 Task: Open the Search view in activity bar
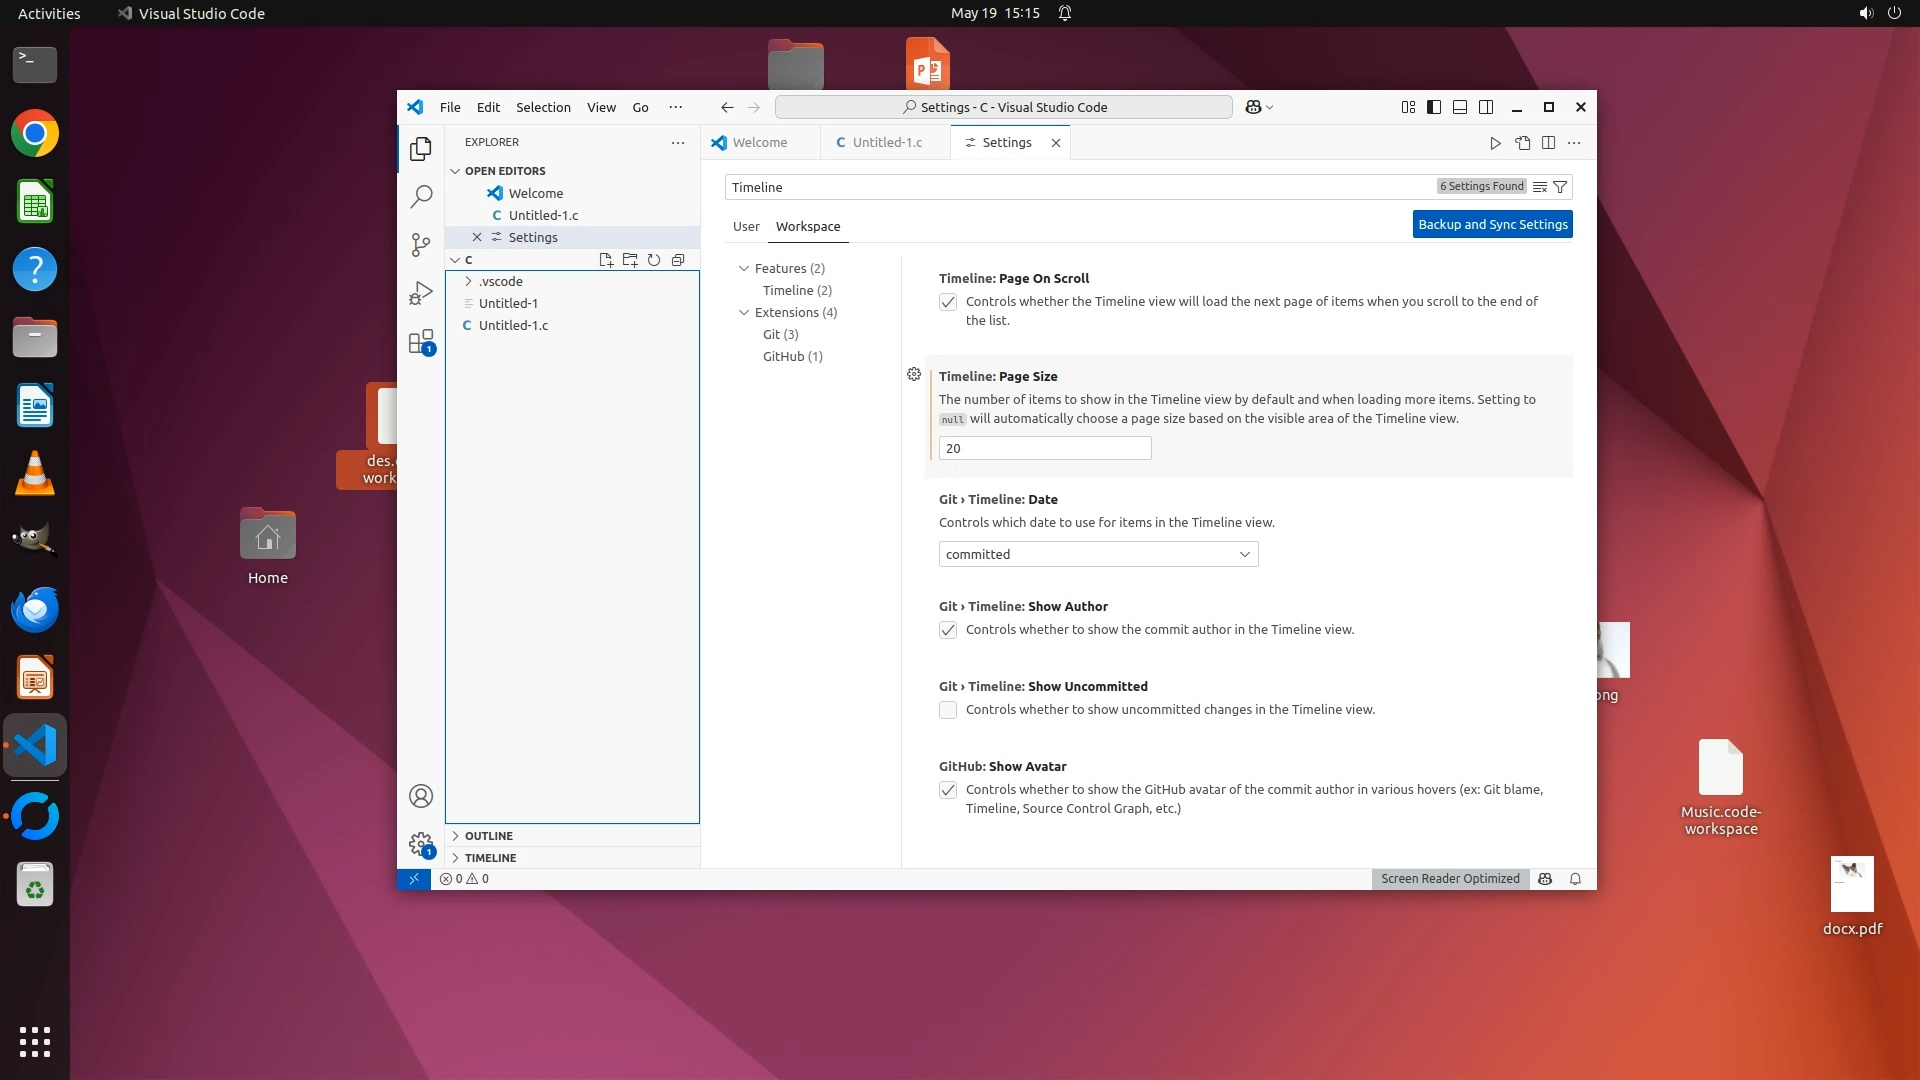click(x=421, y=197)
